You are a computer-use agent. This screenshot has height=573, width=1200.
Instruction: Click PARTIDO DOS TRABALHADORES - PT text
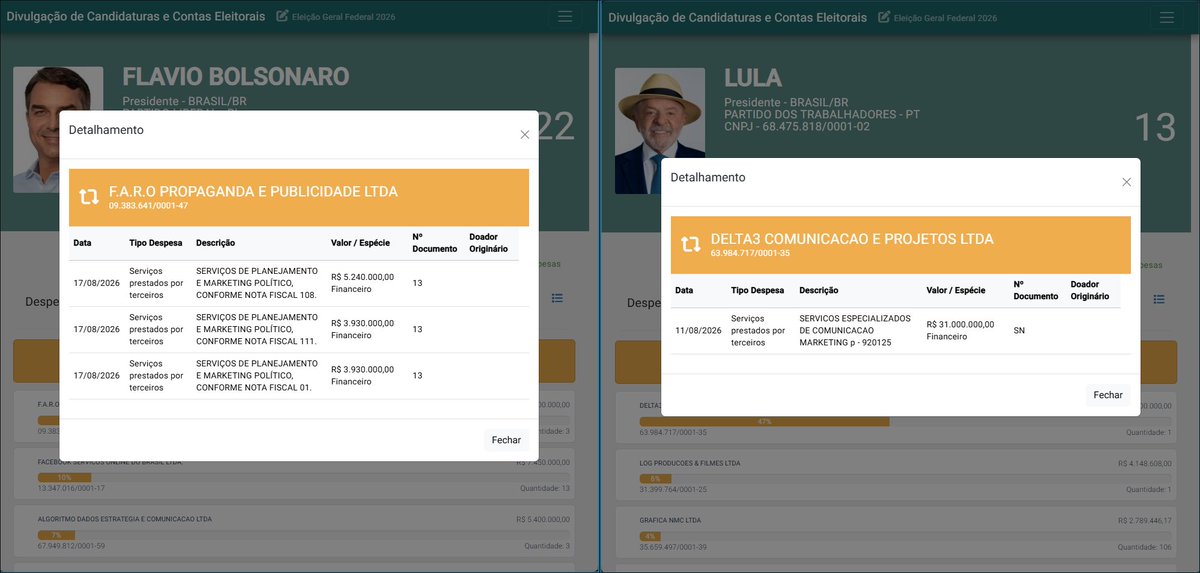pos(822,115)
